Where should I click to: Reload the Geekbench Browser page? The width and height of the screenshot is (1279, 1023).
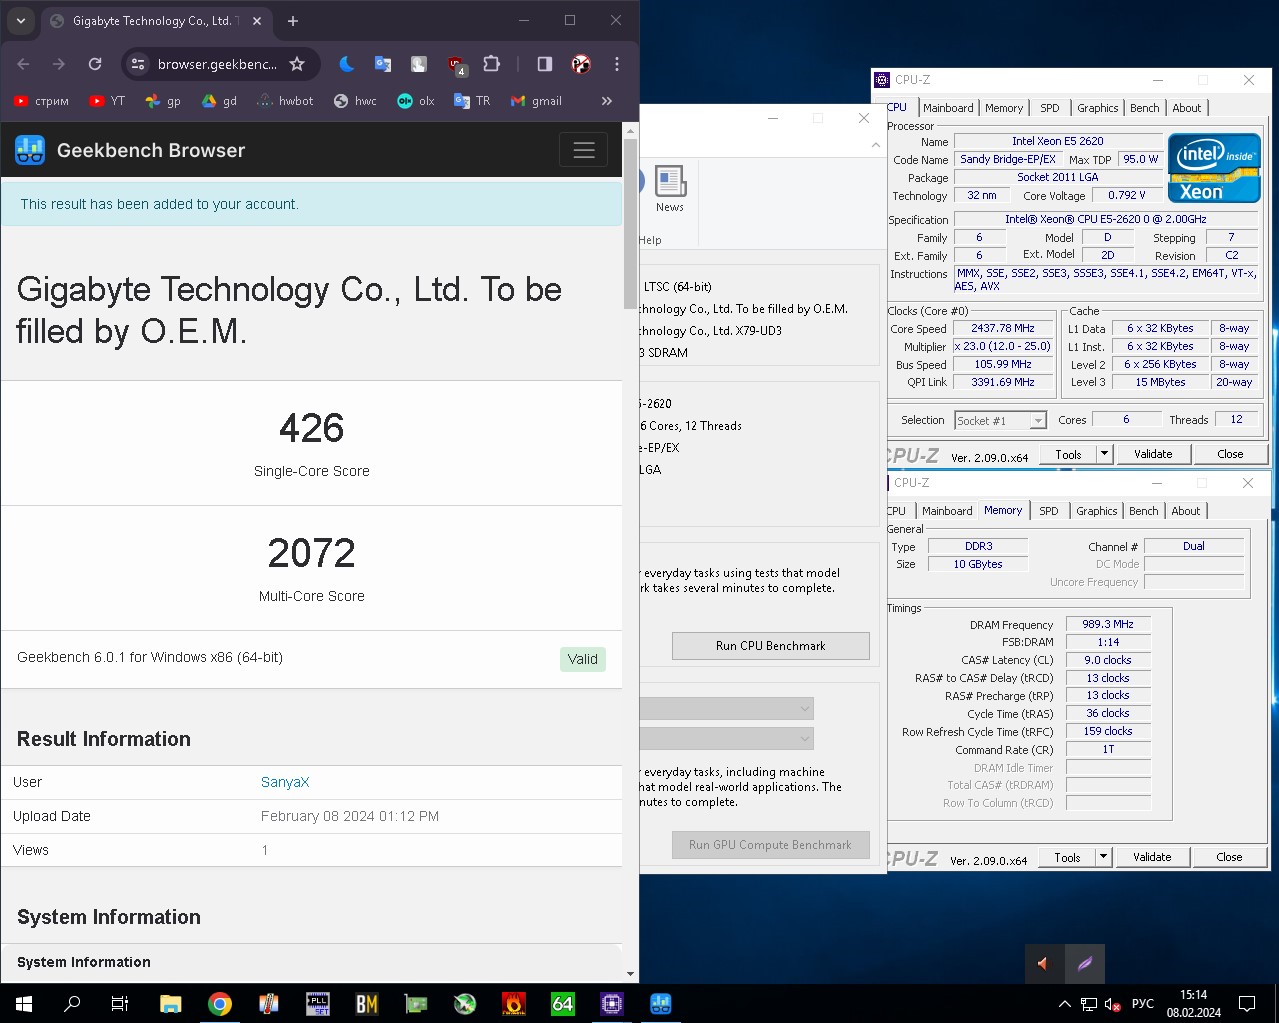tap(95, 64)
